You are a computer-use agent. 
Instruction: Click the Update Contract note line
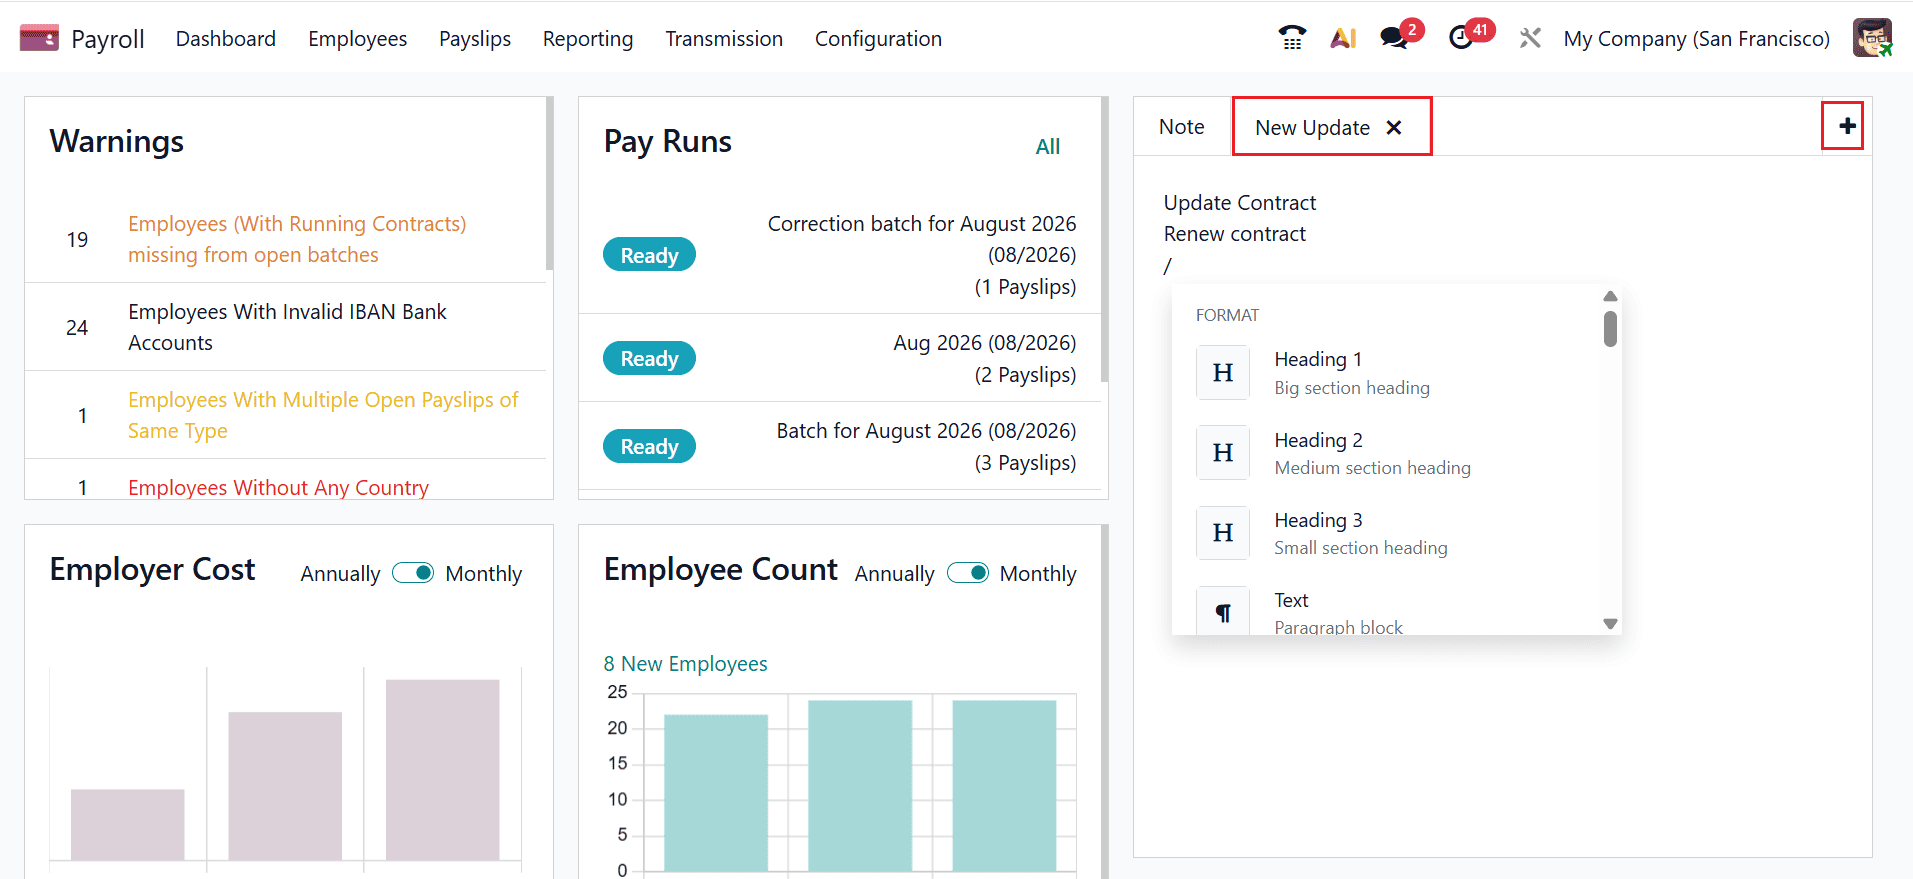(x=1239, y=203)
